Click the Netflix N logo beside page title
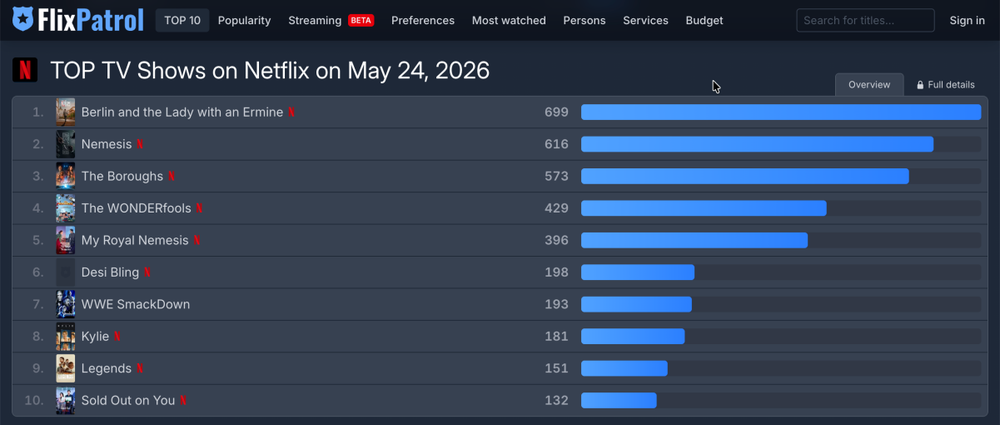Image resolution: width=1000 pixels, height=425 pixels. pos(25,70)
